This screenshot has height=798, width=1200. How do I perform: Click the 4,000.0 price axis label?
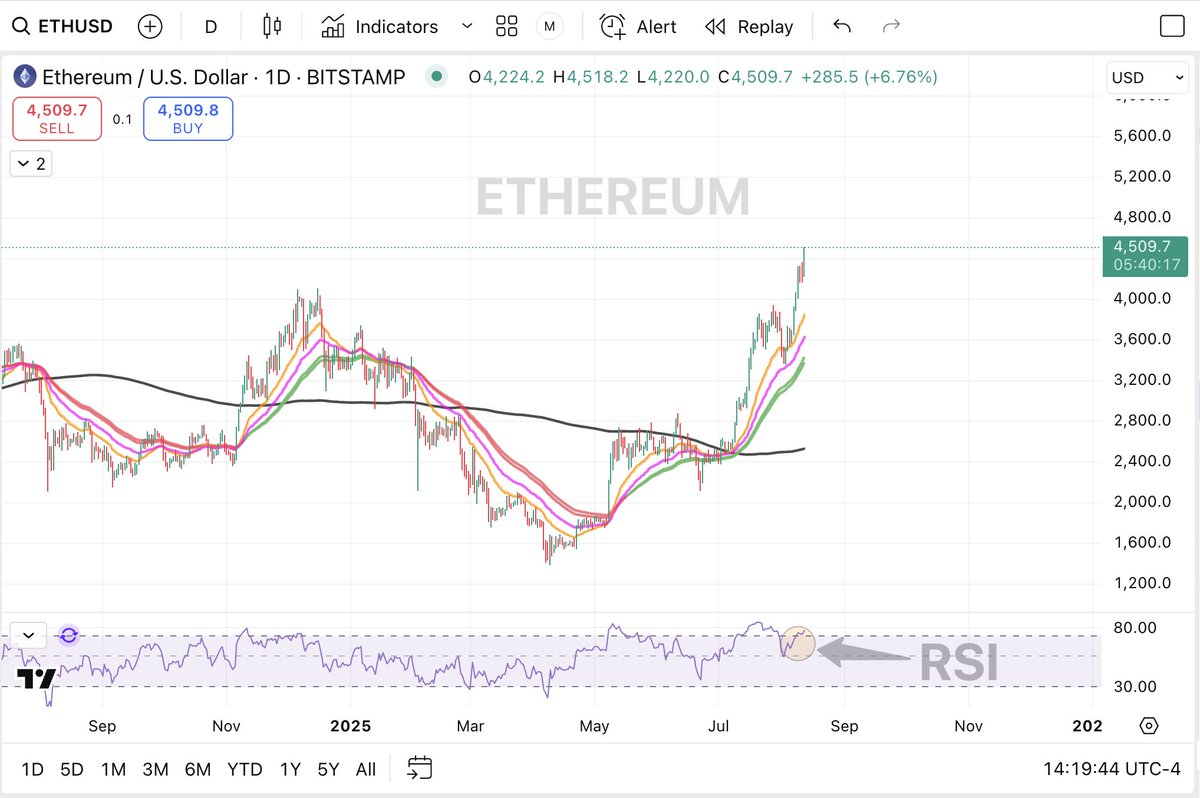pos(1142,298)
